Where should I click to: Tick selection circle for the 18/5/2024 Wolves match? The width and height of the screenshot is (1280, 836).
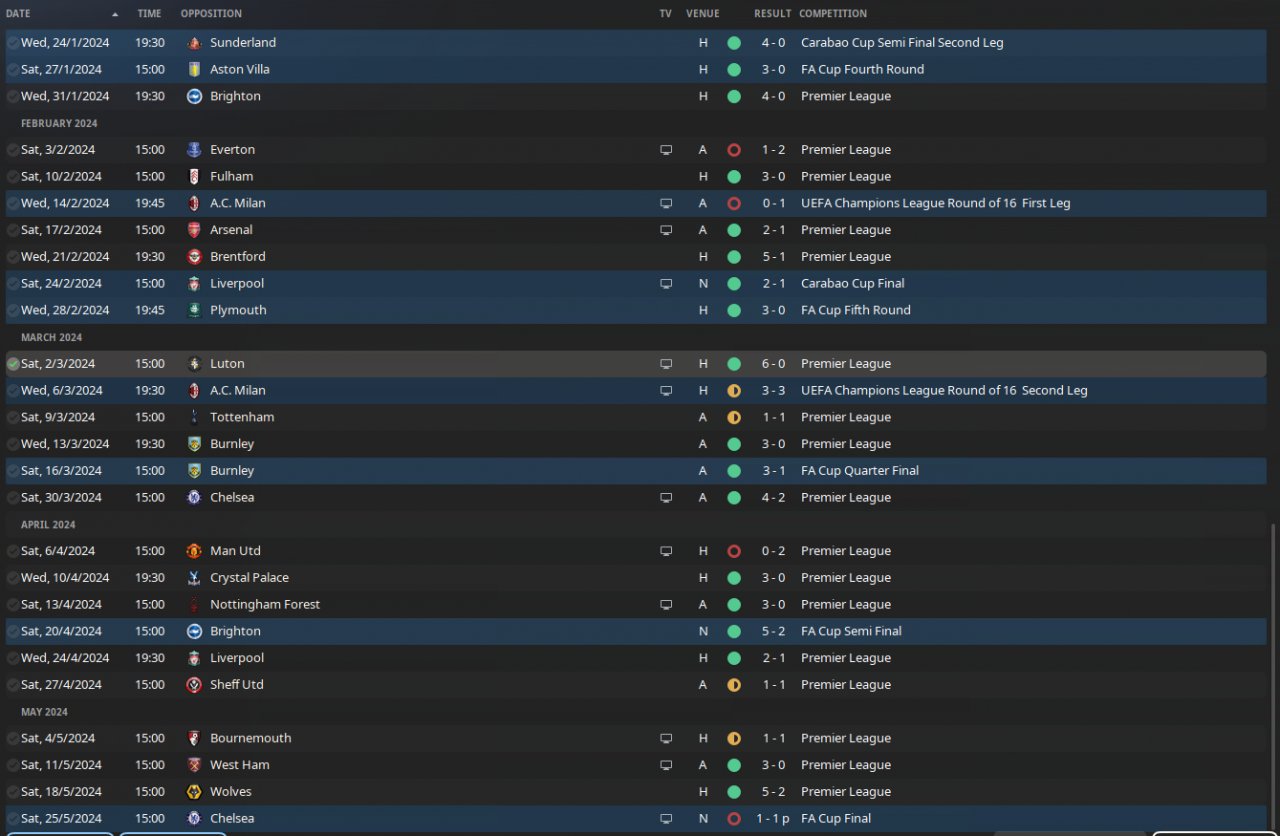13,792
